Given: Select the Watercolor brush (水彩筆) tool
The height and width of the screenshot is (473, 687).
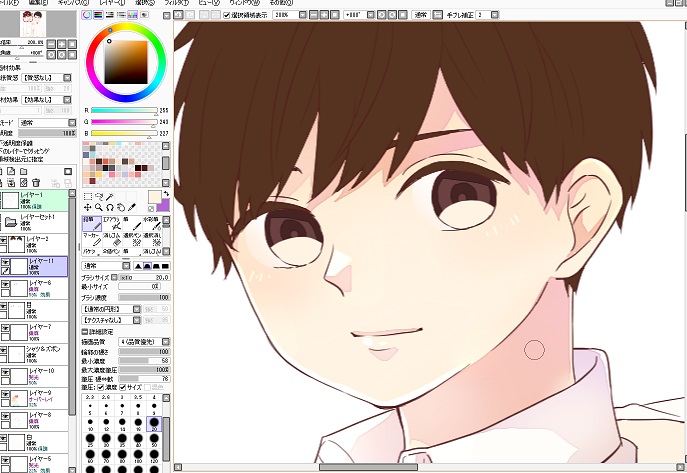Looking at the screenshot, I should tap(152, 223).
